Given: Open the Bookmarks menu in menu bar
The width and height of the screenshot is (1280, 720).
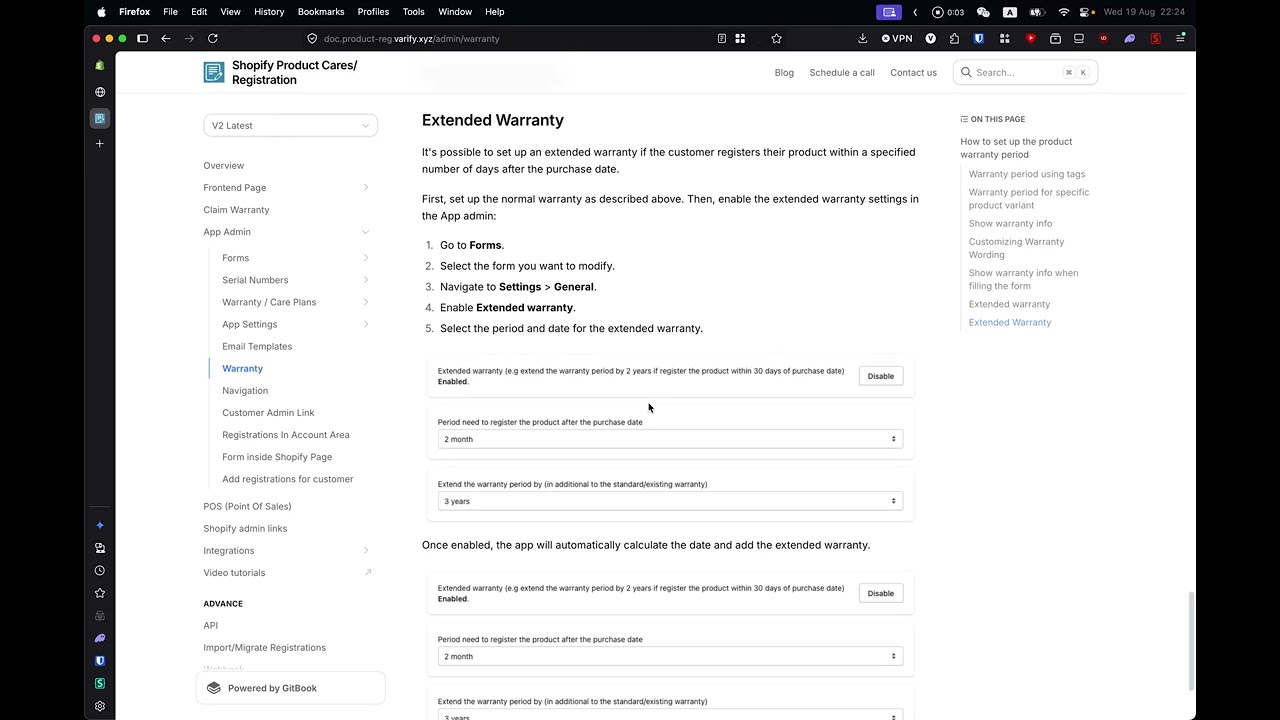Looking at the screenshot, I should pyautogui.click(x=321, y=12).
